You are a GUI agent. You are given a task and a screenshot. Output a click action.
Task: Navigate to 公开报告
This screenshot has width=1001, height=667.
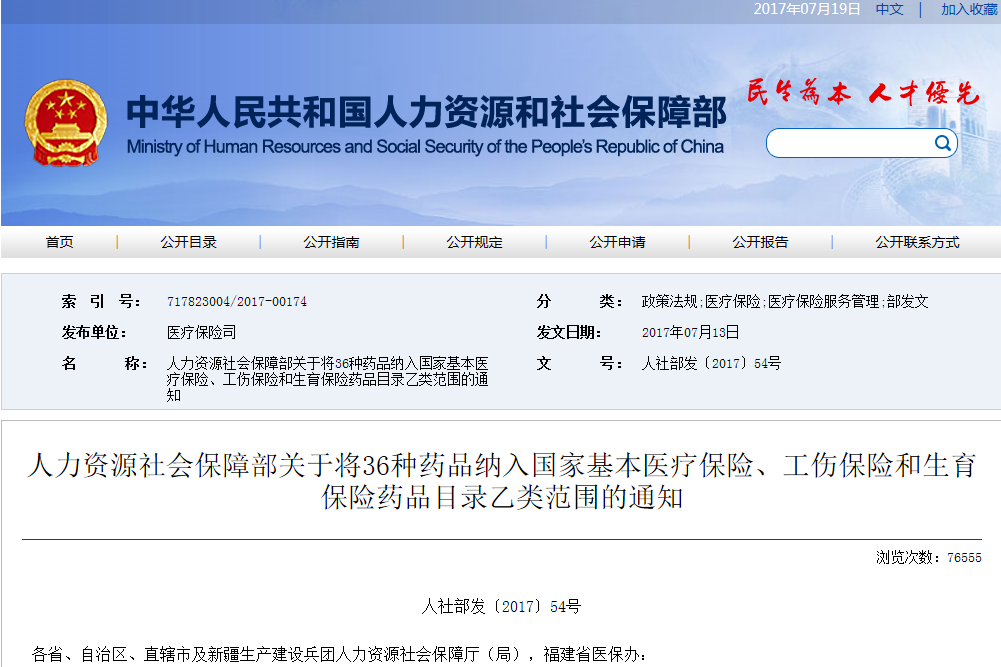(760, 242)
